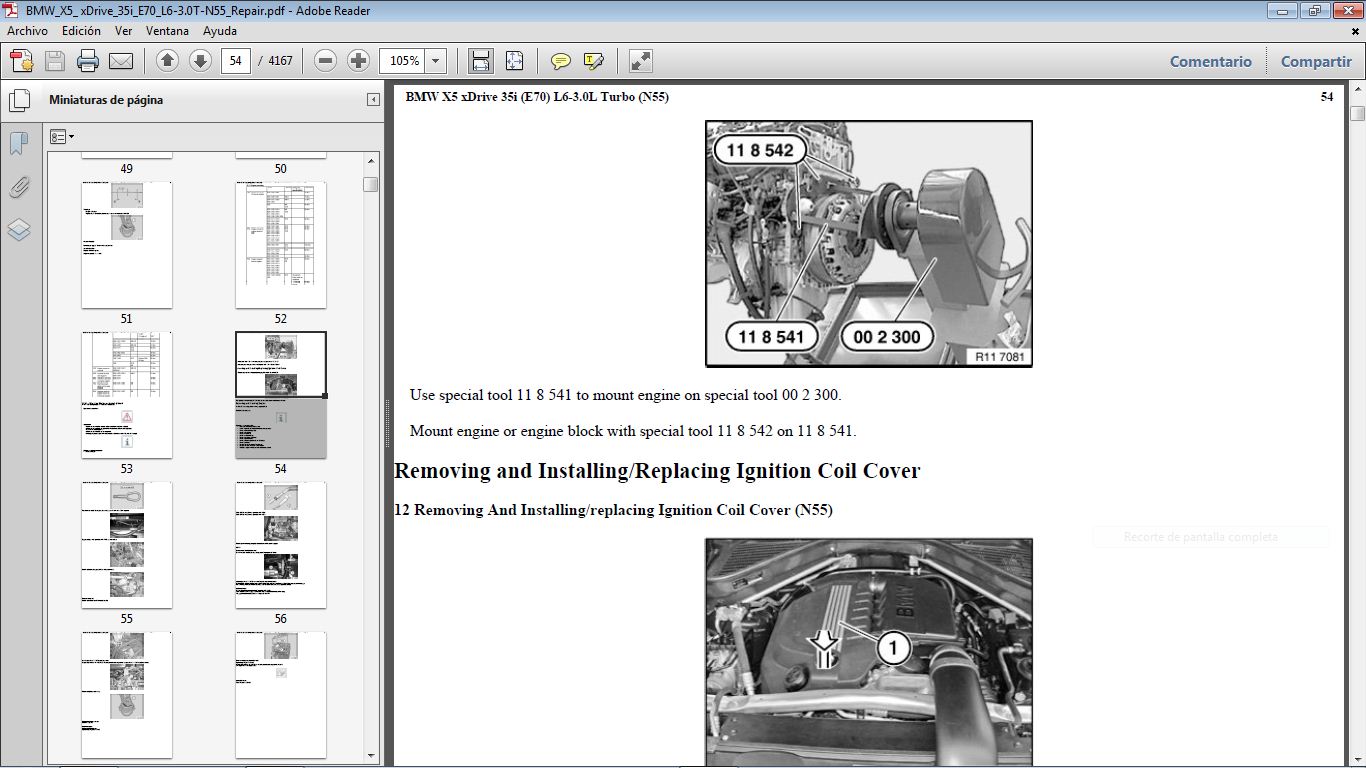This screenshot has width=1366, height=768.
Task: Click the engine bay photo with callout 1
Action: [x=869, y=653]
